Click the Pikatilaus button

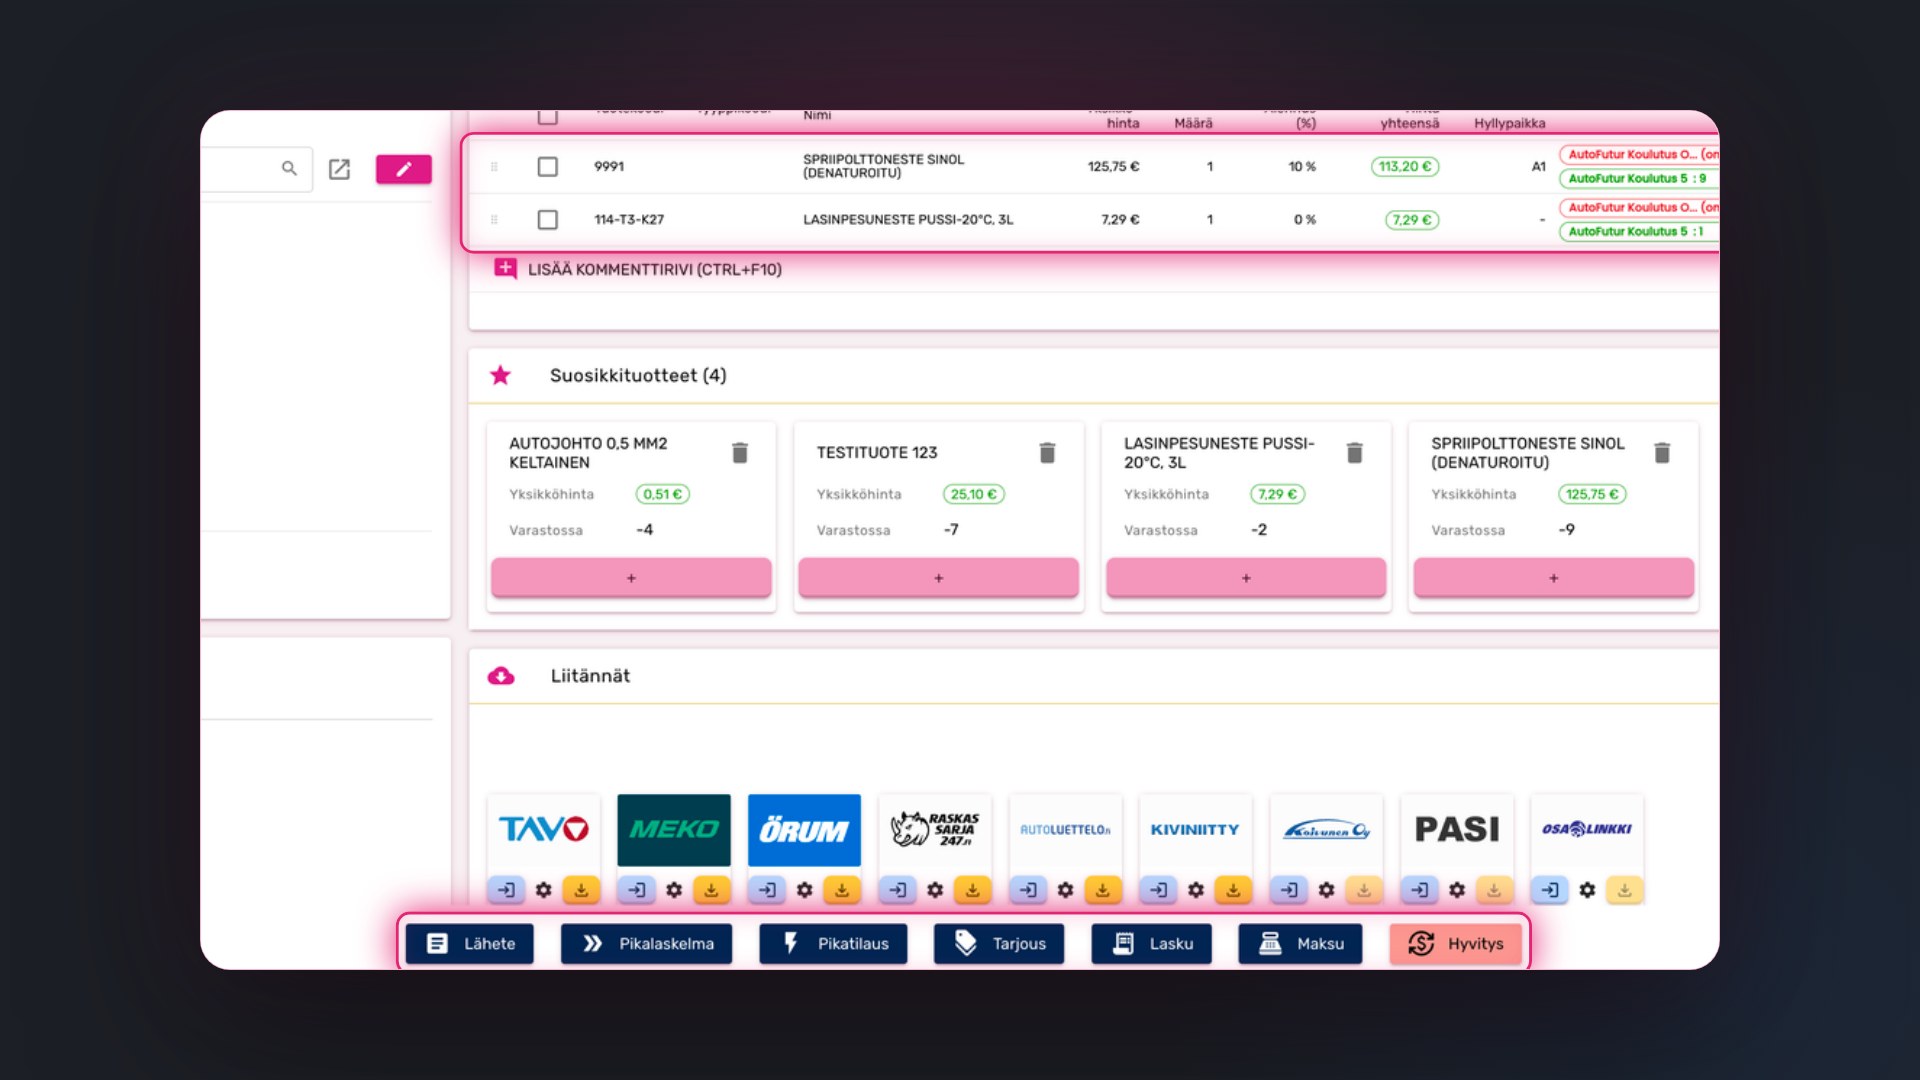(x=833, y=944)
